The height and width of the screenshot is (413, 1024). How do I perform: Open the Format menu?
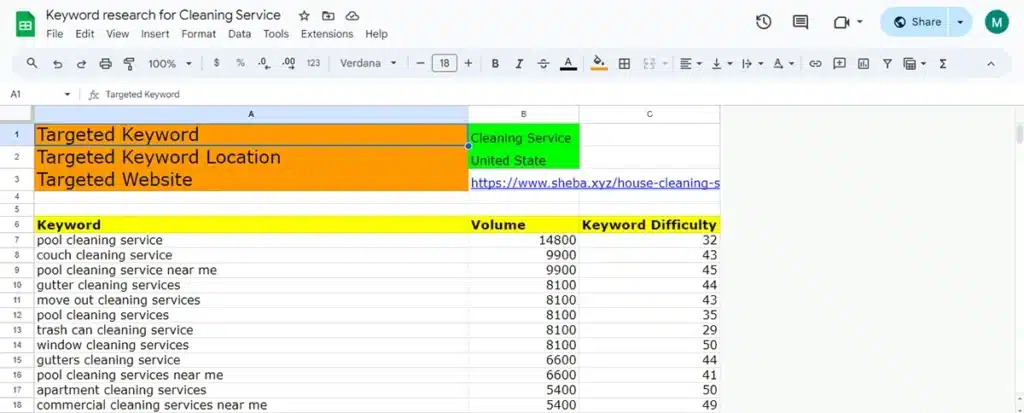click(x=198, y=34)
